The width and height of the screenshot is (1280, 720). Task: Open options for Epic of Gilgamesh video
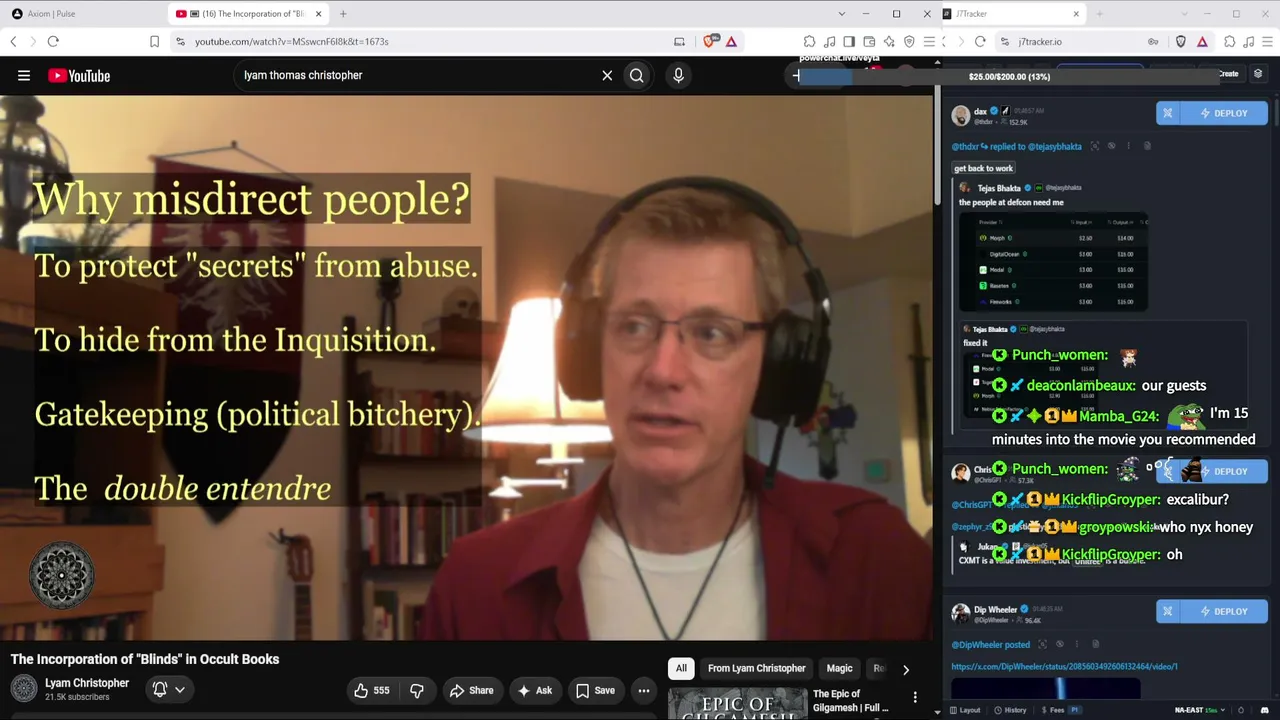coord(914,697)
